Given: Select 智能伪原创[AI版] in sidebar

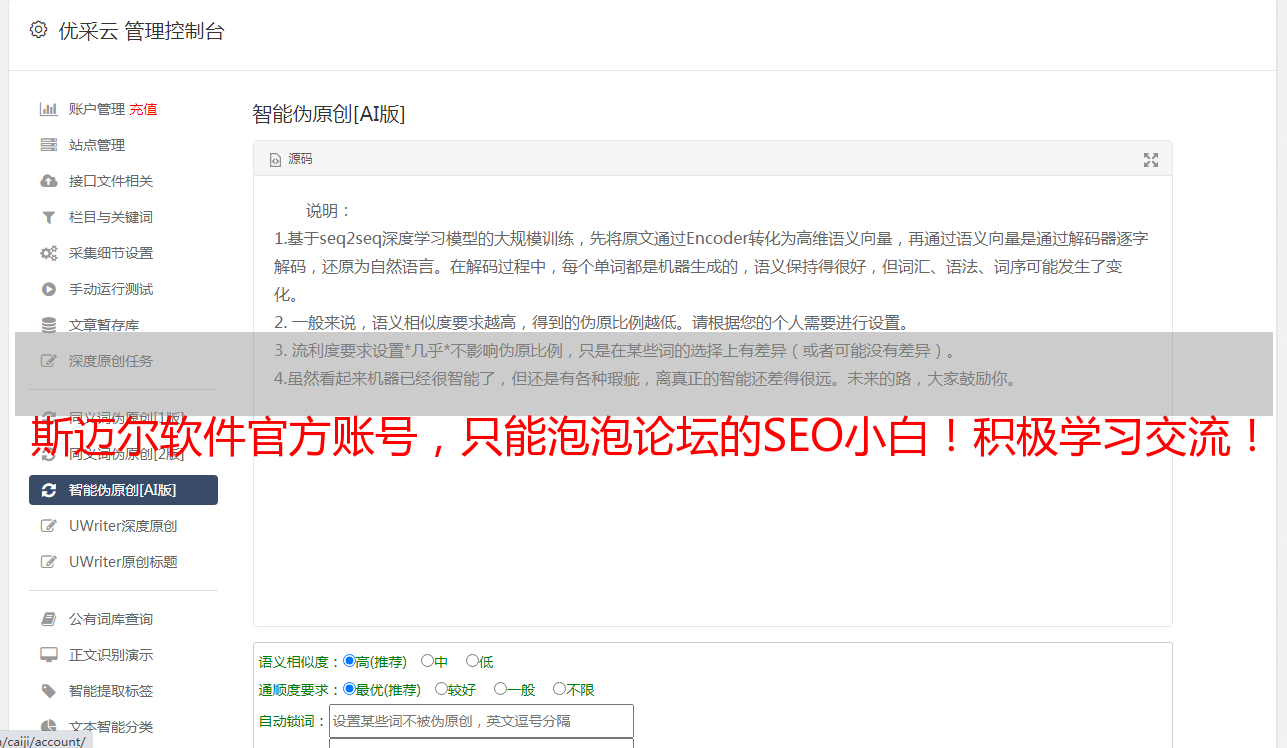Looking at the screenshot, I should point(124,490).
